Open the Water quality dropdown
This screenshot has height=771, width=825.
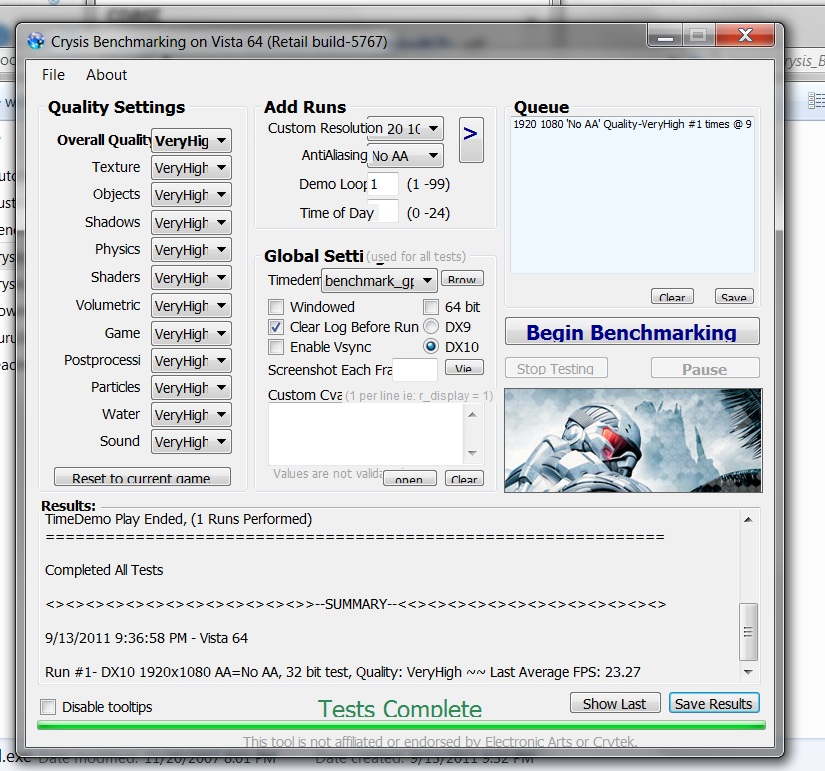(191, 415)
